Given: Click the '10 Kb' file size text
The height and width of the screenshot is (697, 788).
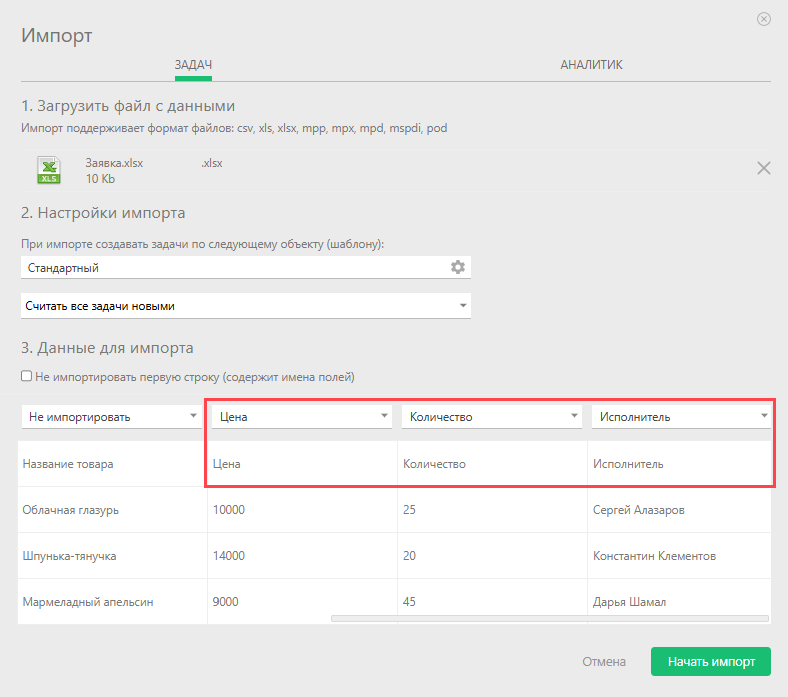Looking at the screenshot, I should tap(100, 179).
